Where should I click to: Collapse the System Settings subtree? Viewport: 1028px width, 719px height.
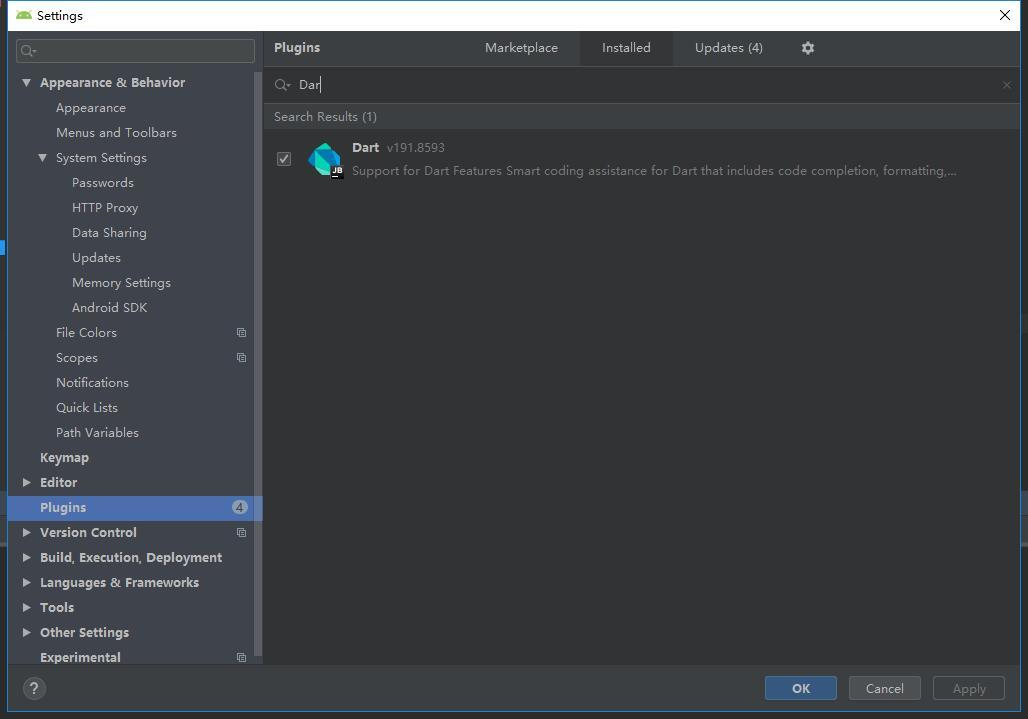tap(43, 158)
